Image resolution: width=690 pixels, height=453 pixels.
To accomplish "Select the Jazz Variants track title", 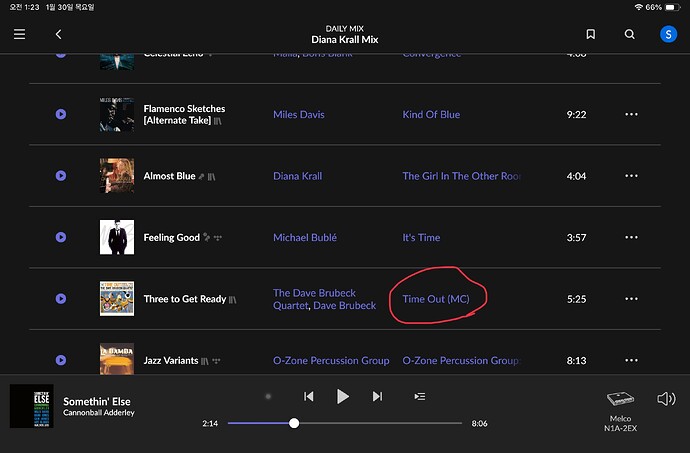I will [x=171, y=361].
